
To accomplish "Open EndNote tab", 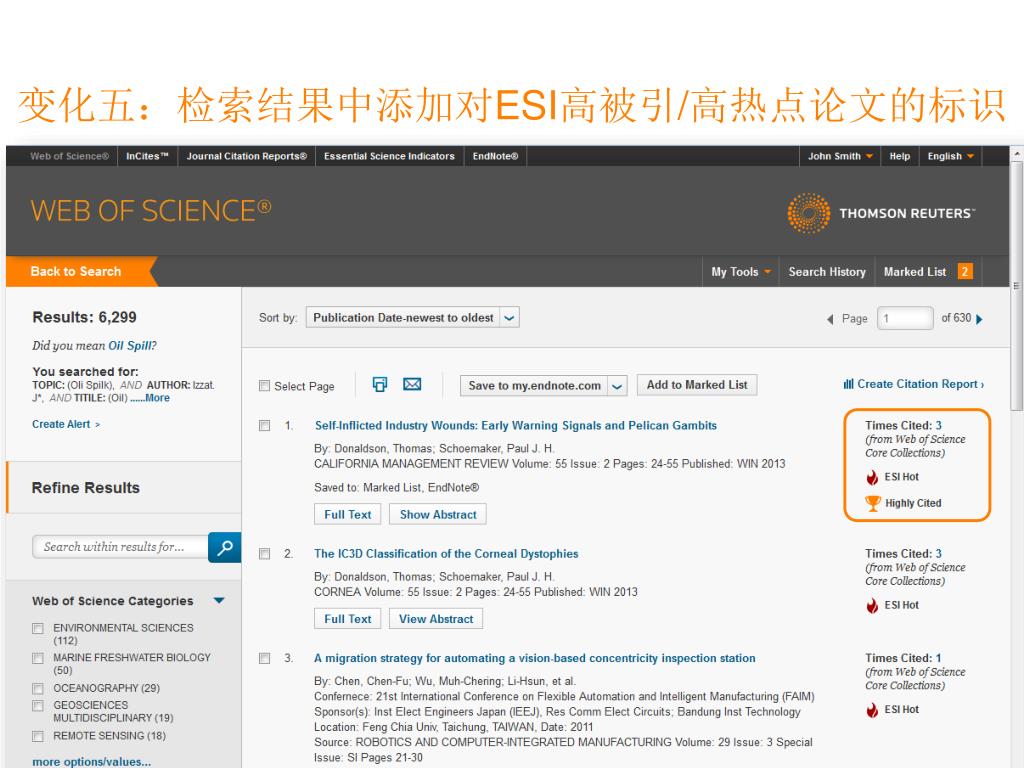I will [495, 156].
